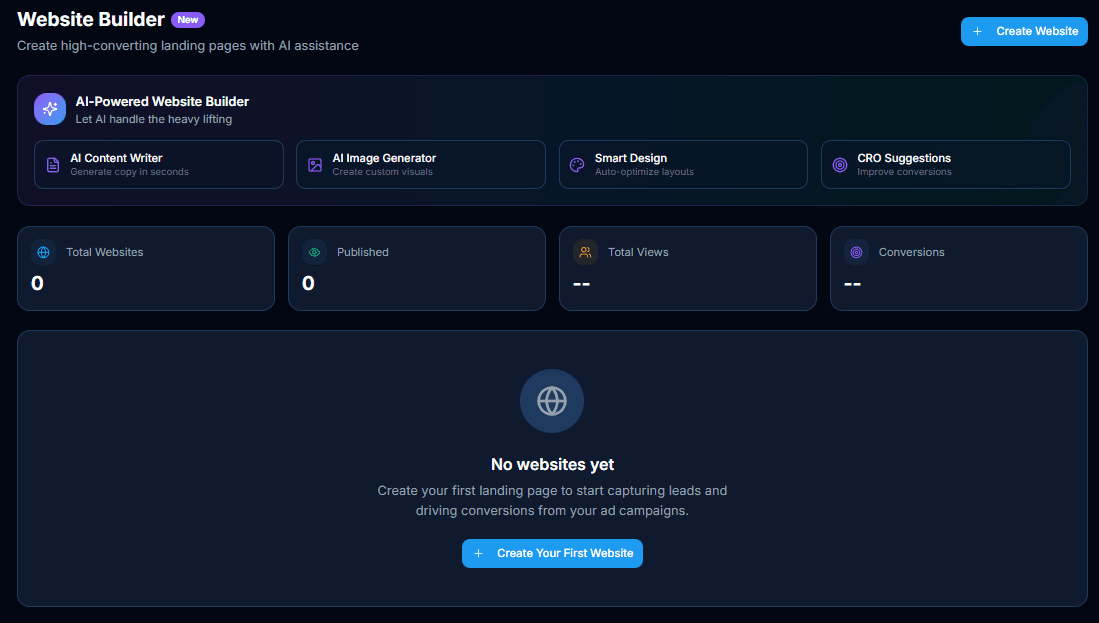Click the New badge next to Website Builder
This screenshot has width=1099, height=623.
point(188,19)
